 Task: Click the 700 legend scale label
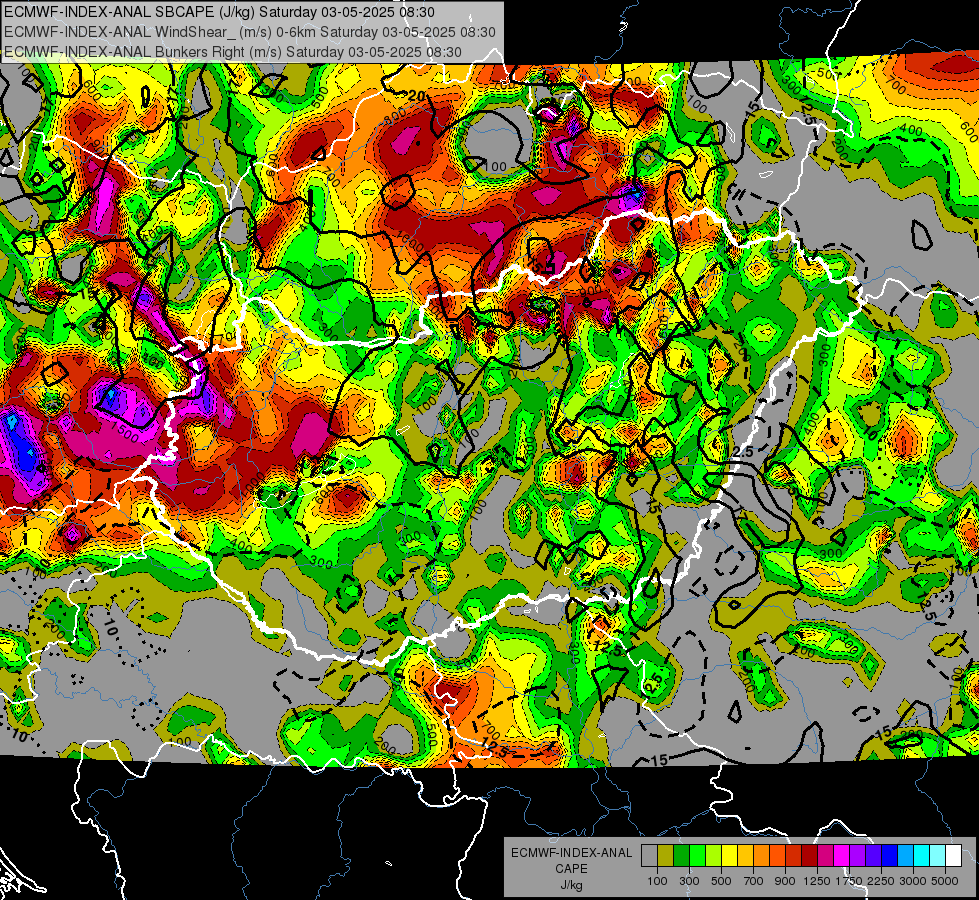point(754,881)
